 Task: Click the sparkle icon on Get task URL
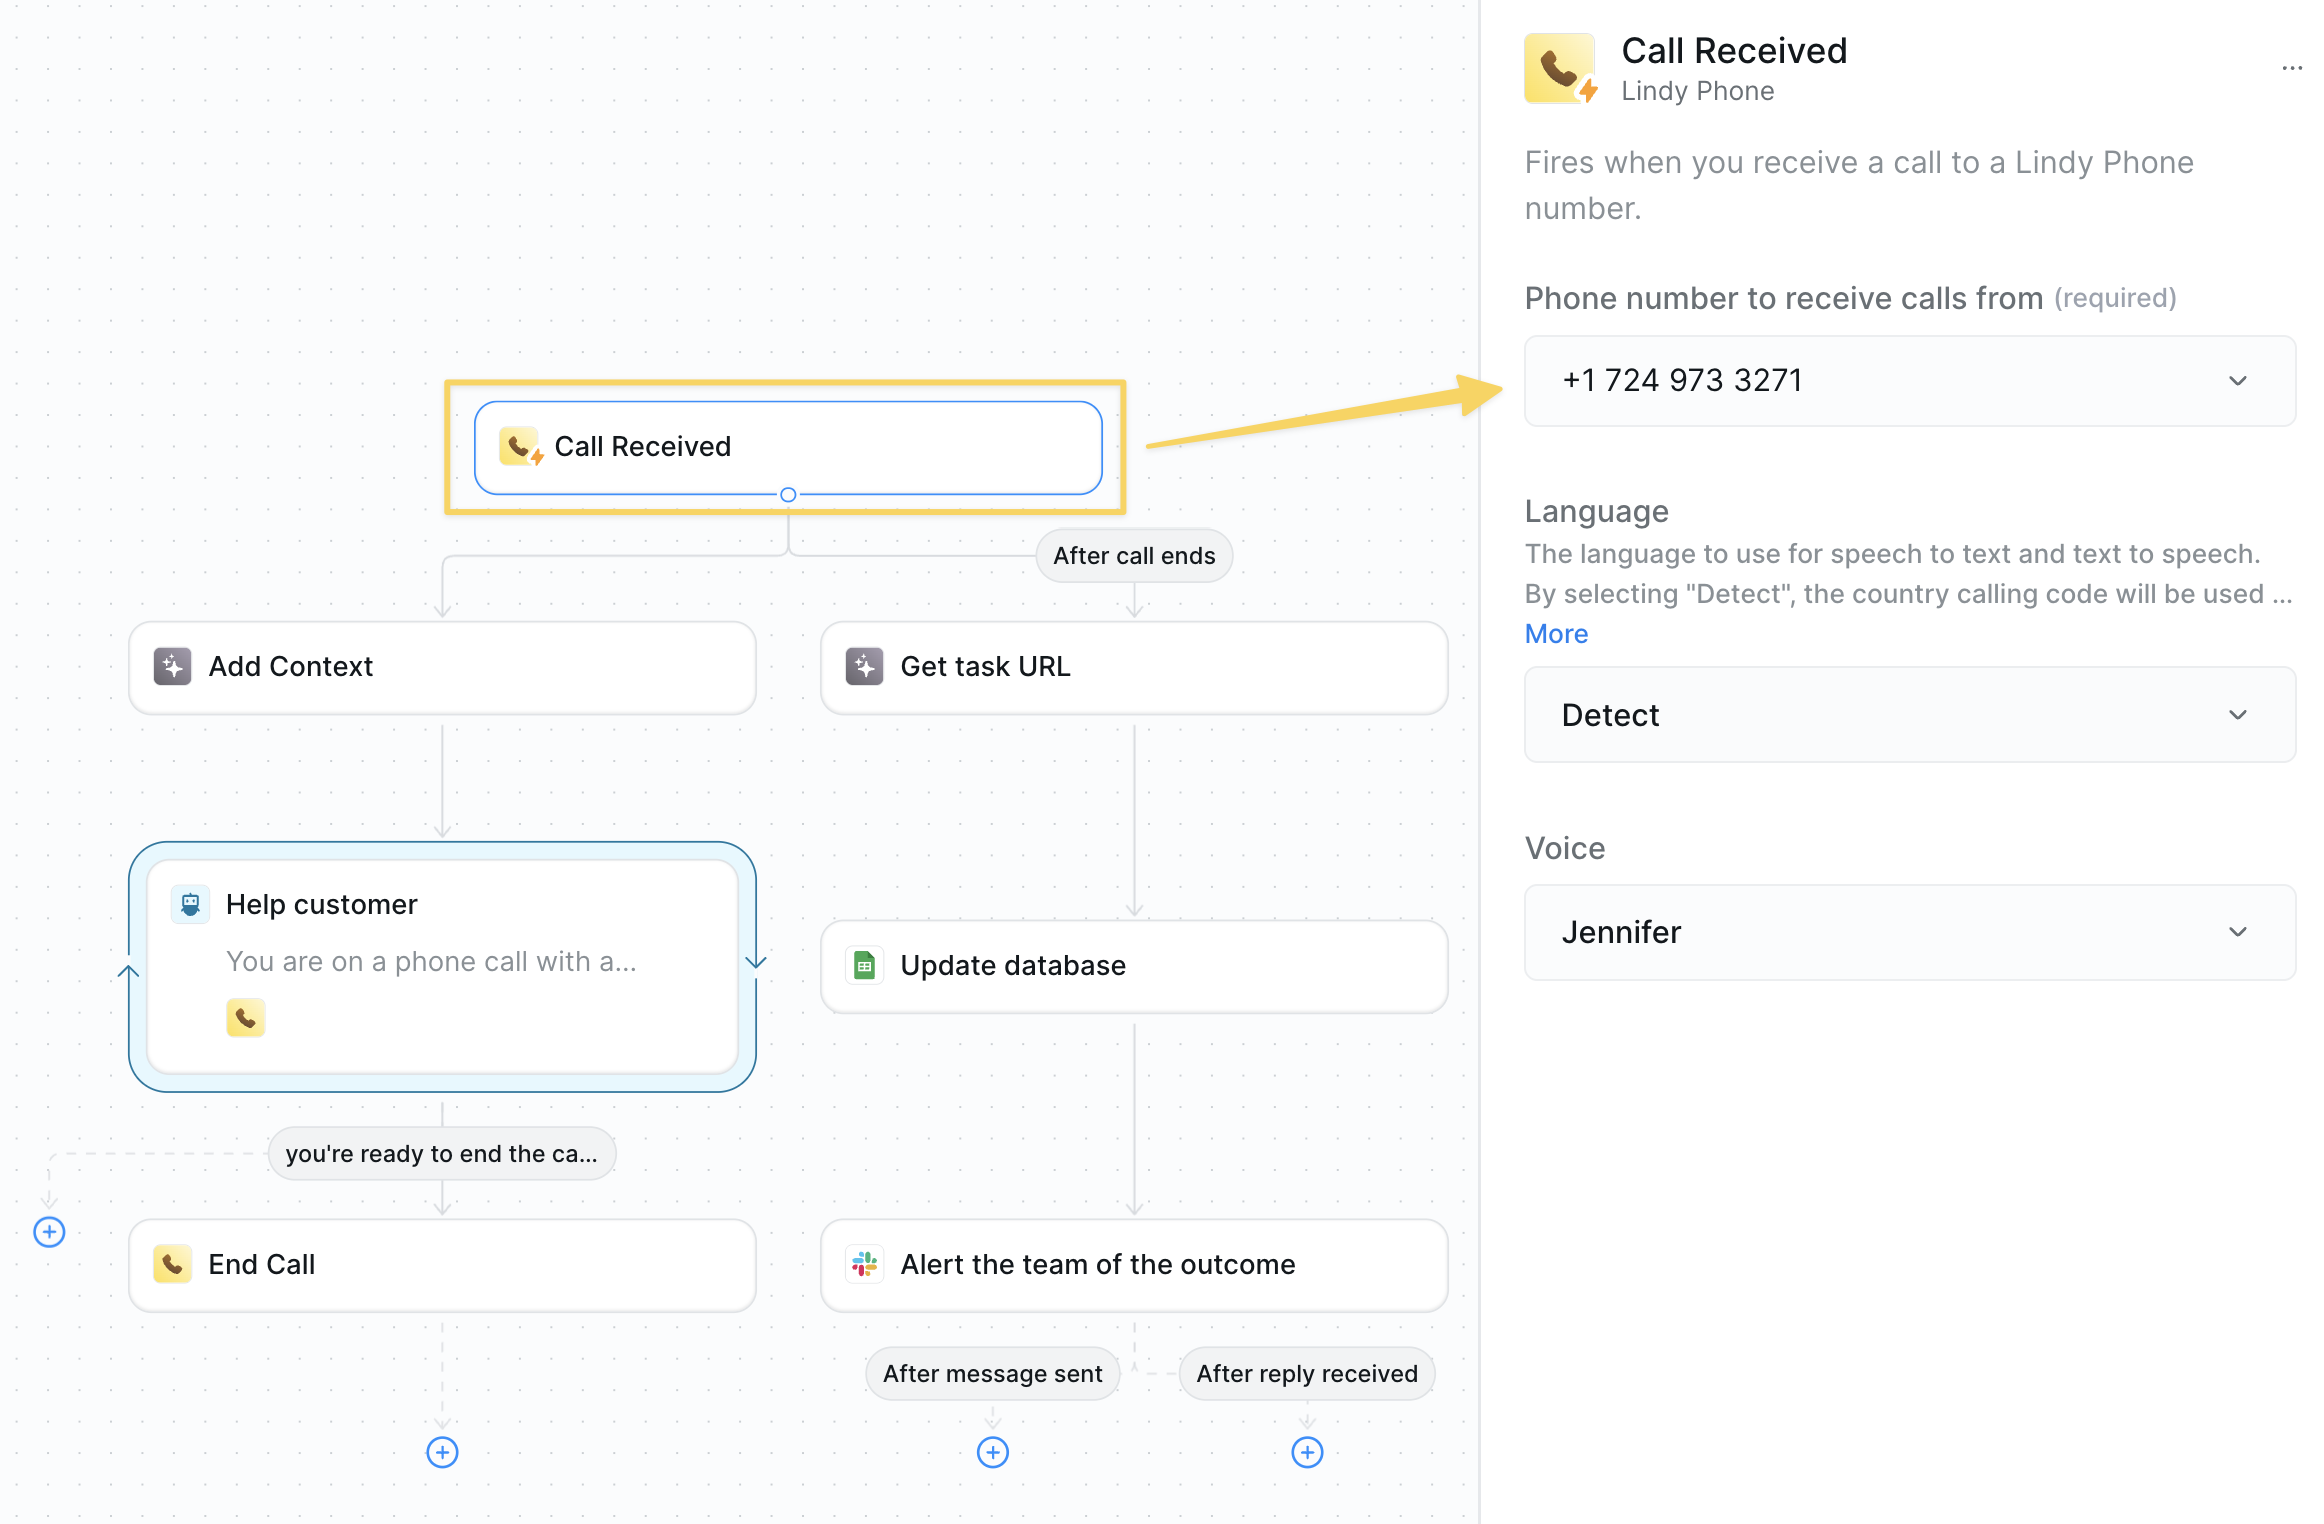click(864, 666)
